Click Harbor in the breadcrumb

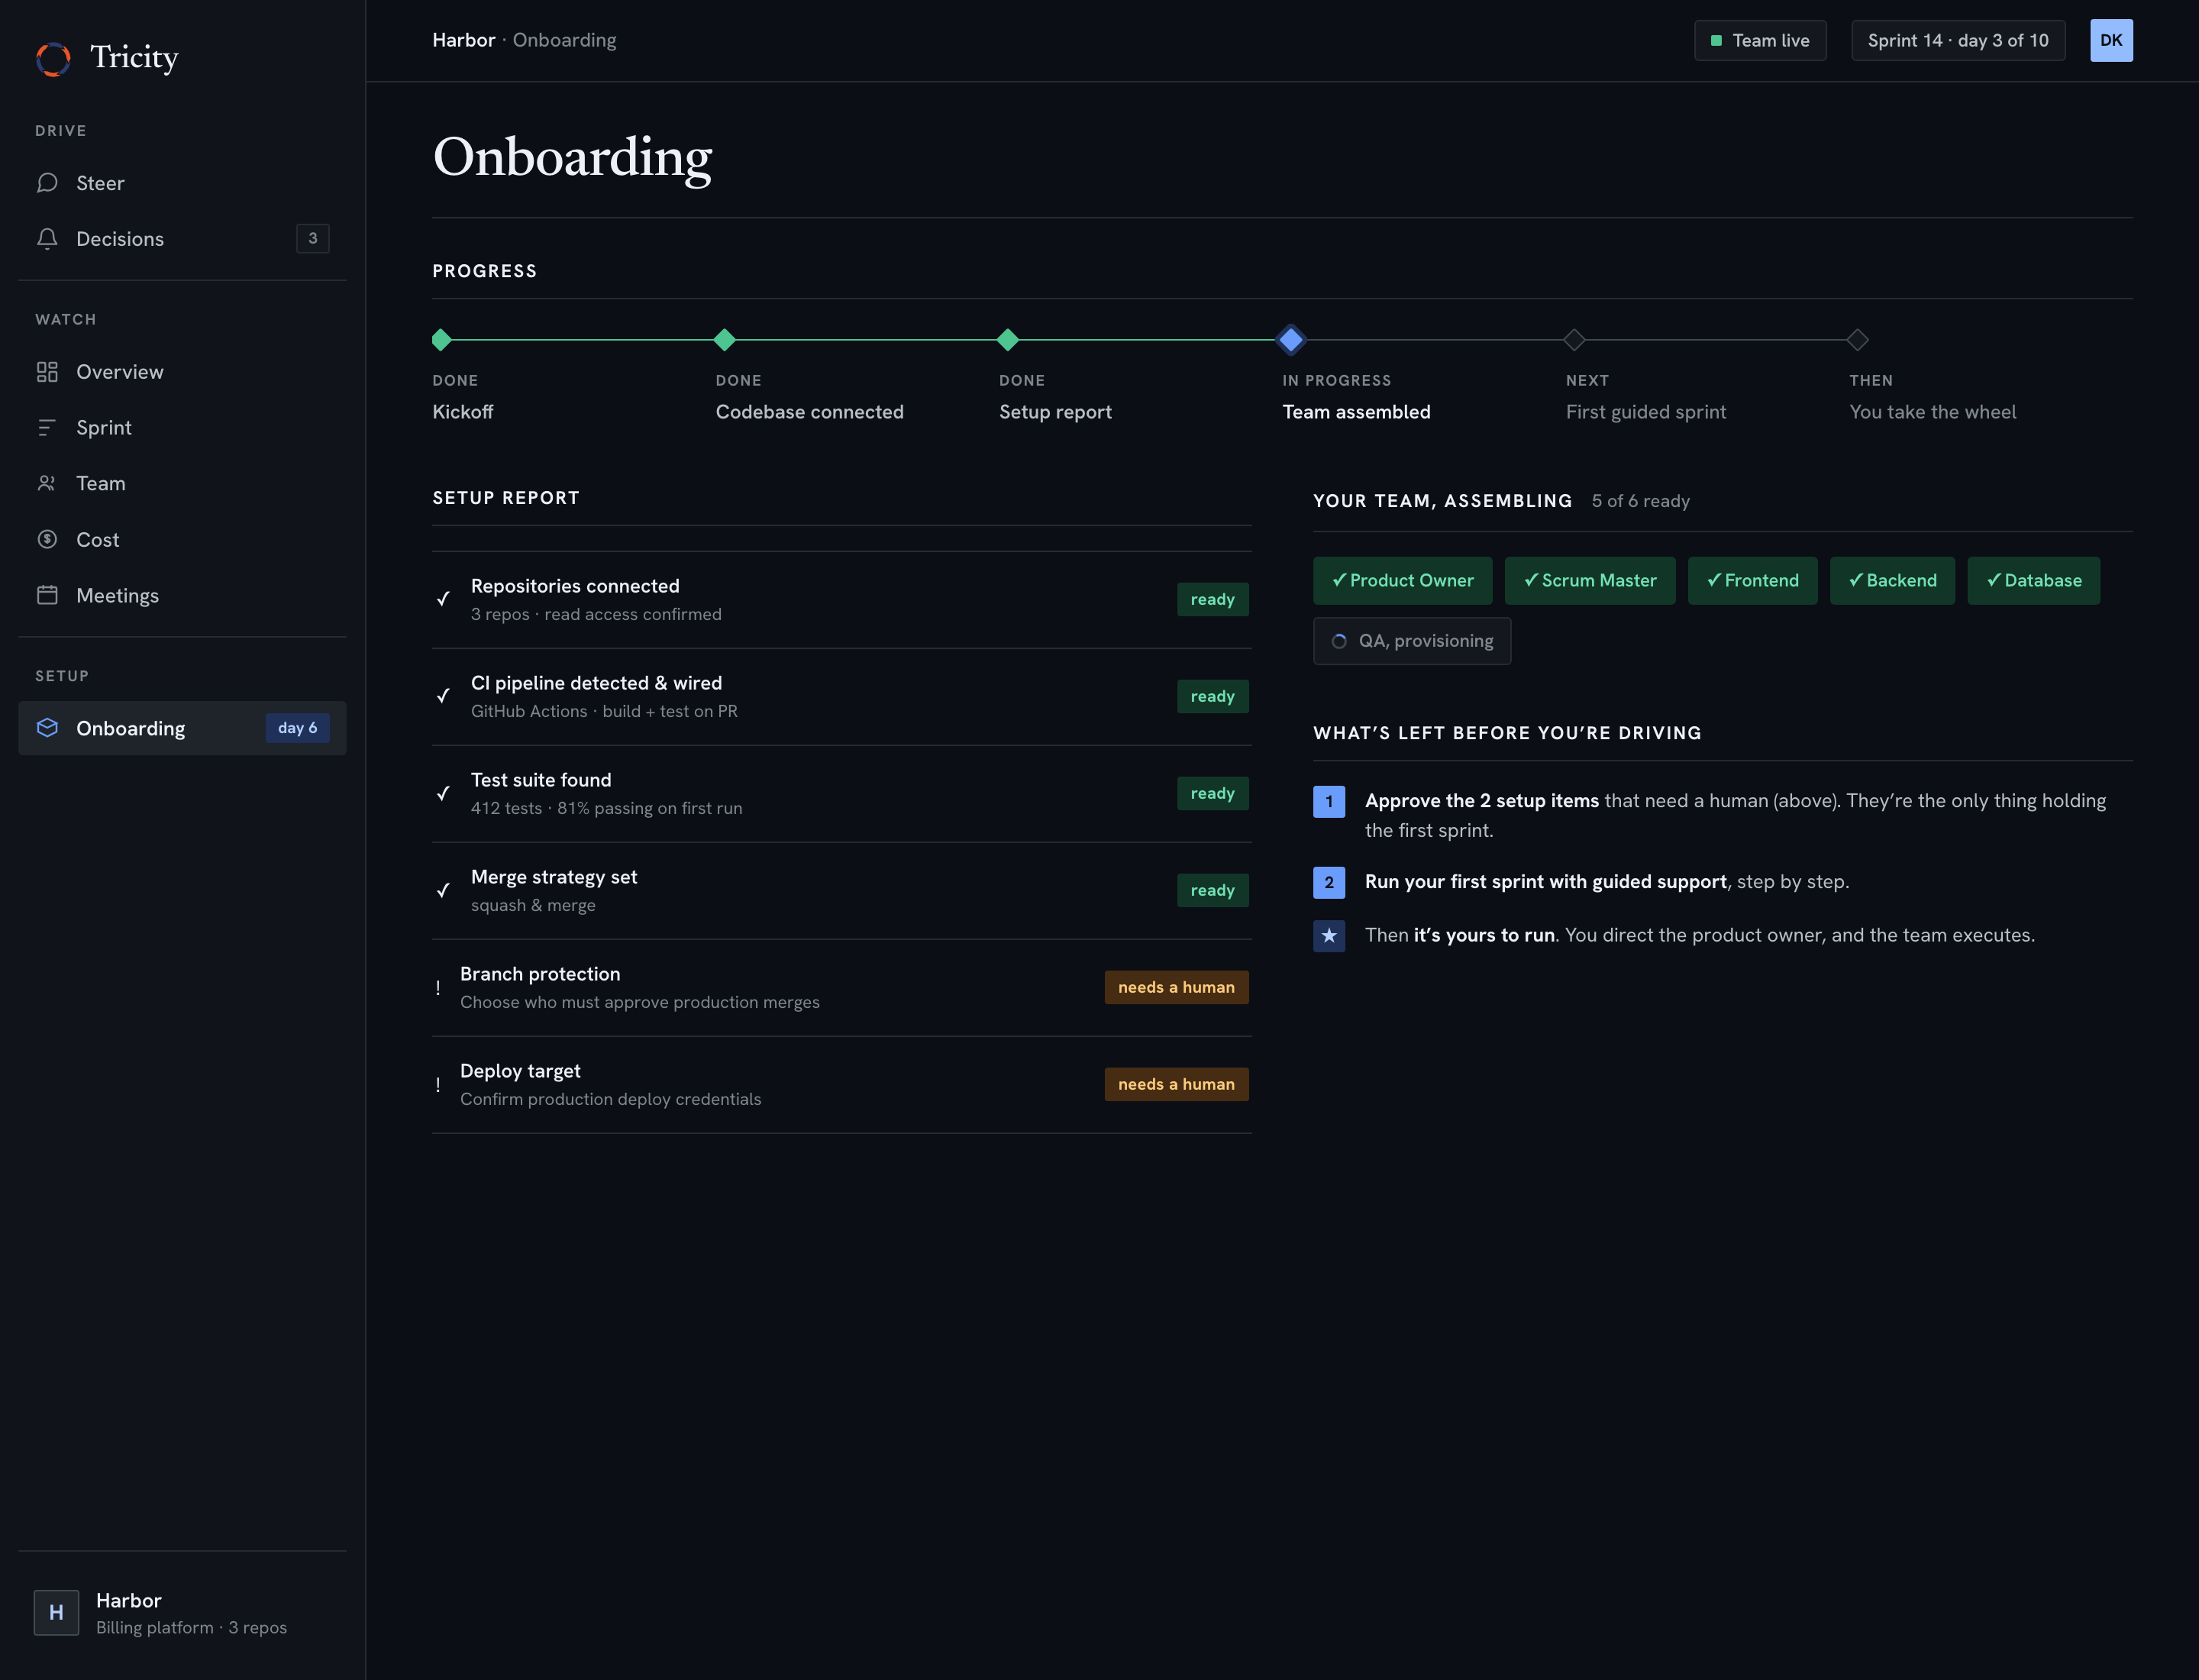pyautogui.click(x=464, y=40)
